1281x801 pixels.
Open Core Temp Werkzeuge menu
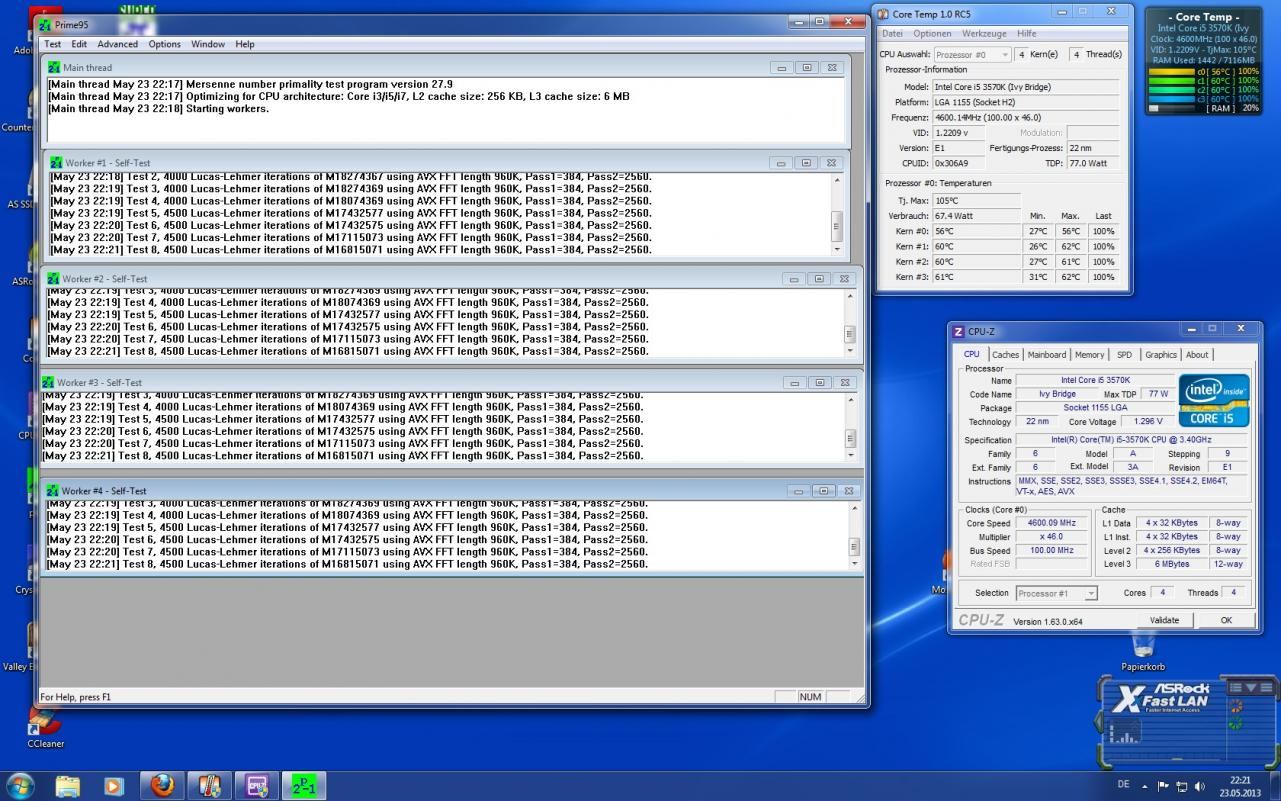984,34
